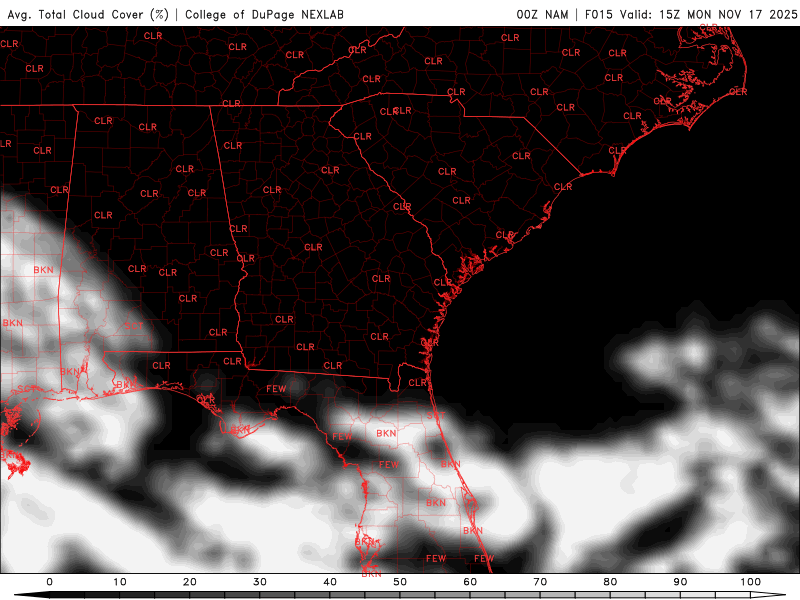The width and height of the screenshot is (800, 600).
Task: Click the SCT label on Florida's northeast coast
Action: pyautogui.click(x=436, y=416)
